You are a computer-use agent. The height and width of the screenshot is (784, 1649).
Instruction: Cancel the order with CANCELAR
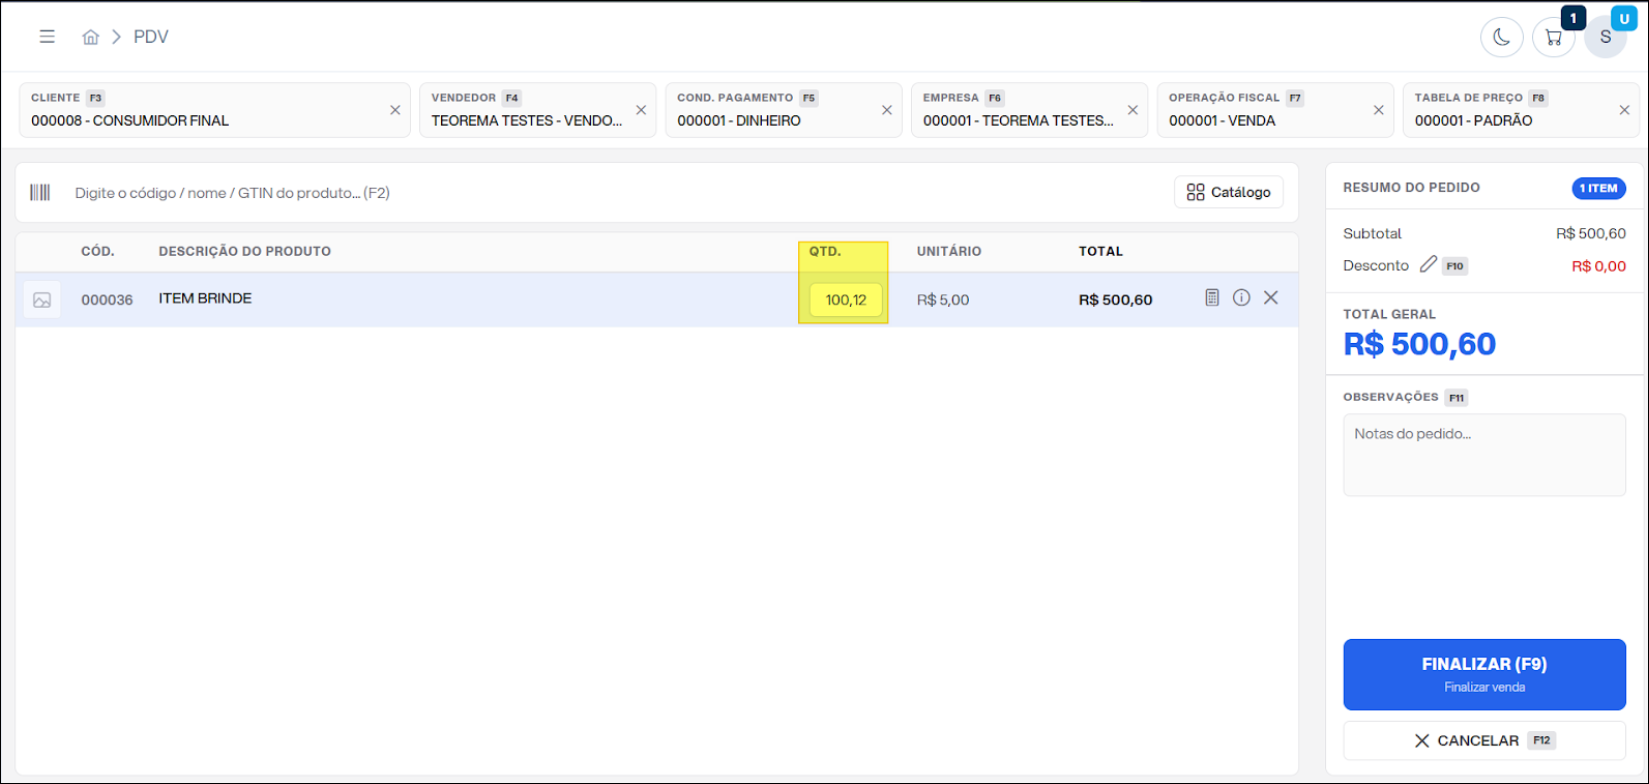pos(1484,741)
